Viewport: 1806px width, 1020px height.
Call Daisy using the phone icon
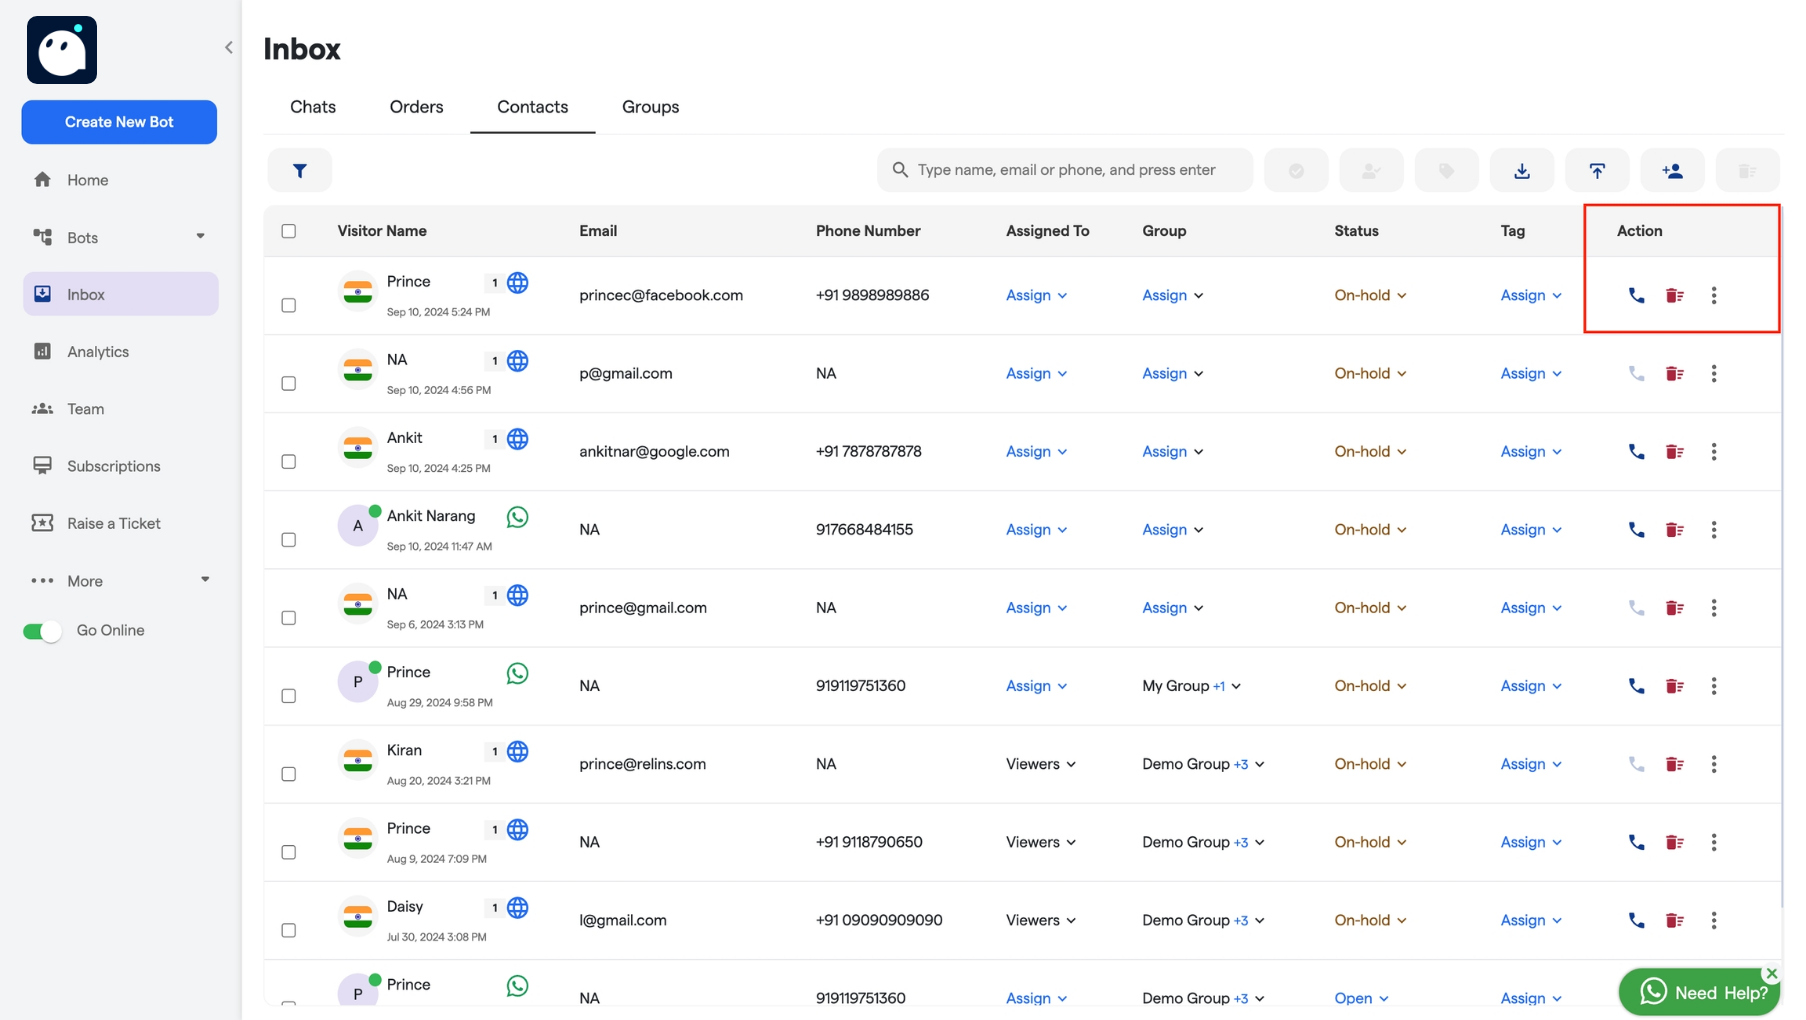[1637, 920]
